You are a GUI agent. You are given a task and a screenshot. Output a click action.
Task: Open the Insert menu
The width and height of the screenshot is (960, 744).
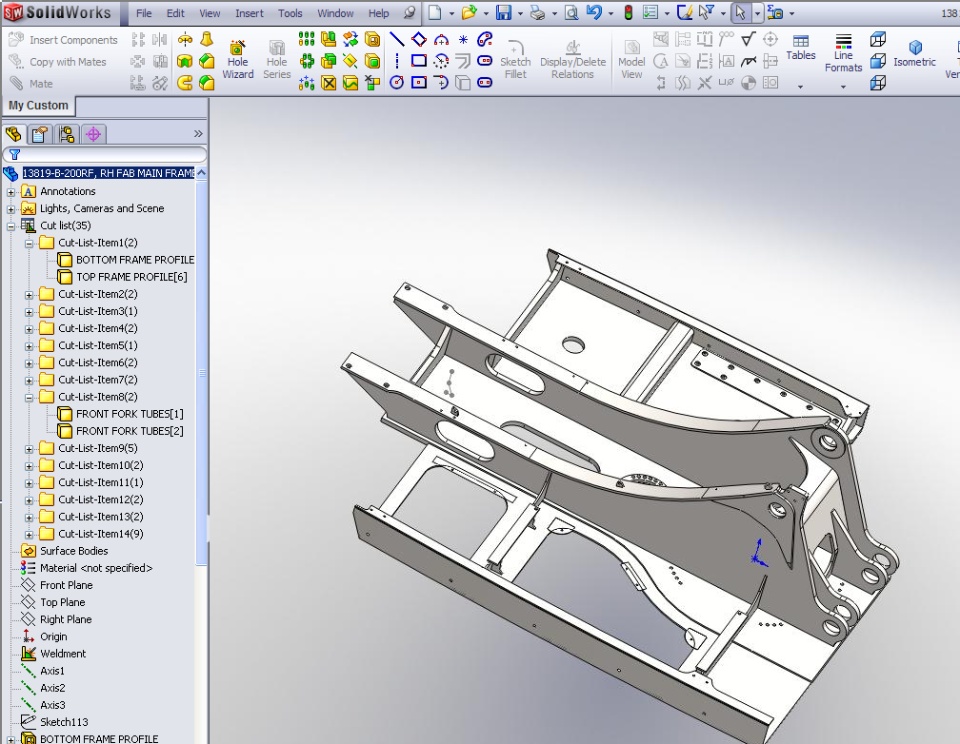pos(249,13)
